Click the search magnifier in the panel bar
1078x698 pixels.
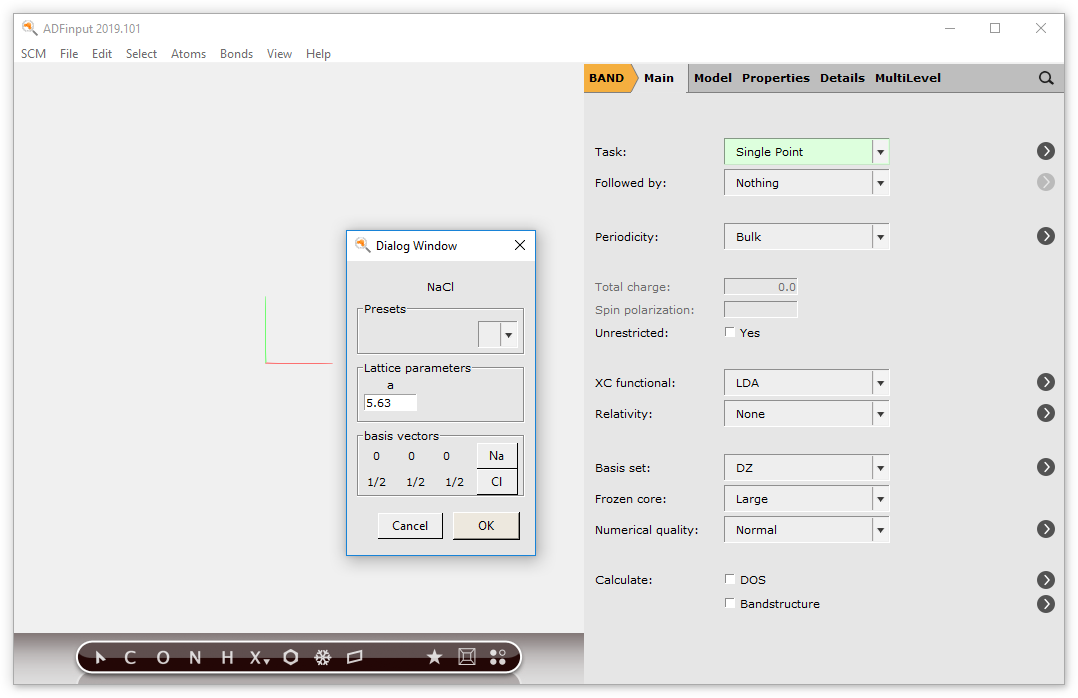coord(1046,77)
